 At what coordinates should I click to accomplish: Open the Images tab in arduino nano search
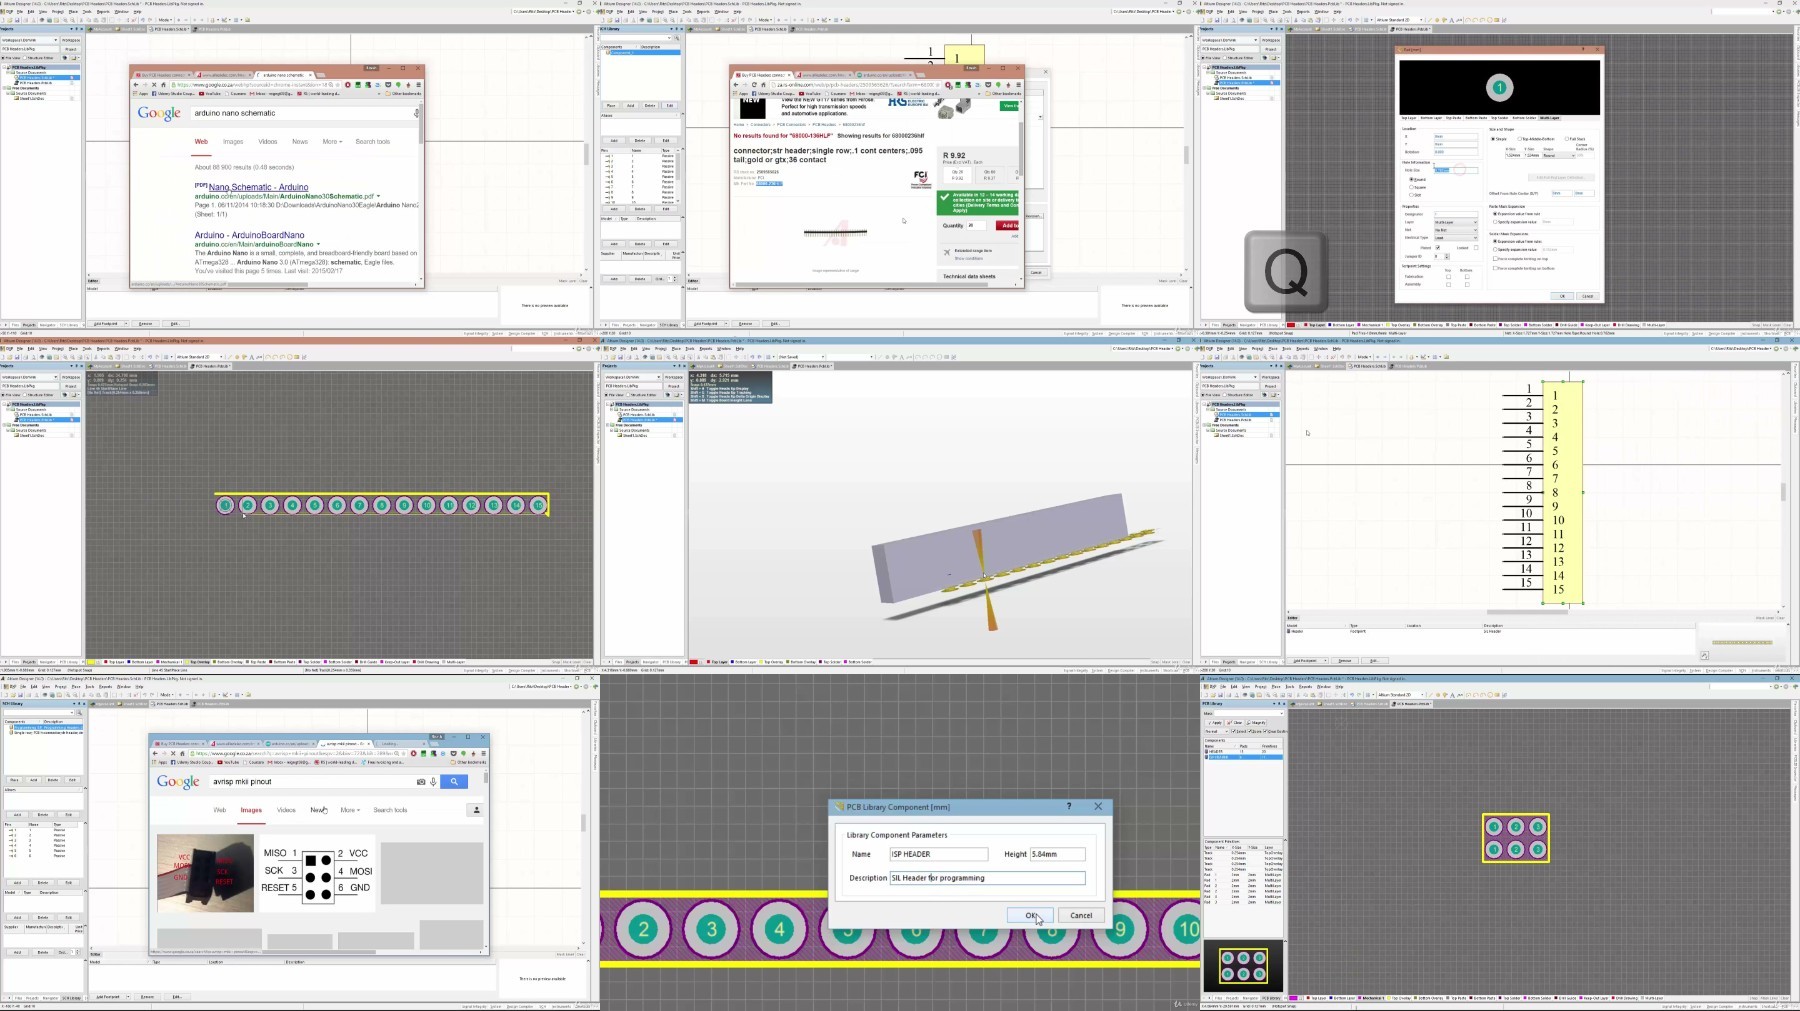[x=233, y=142]
